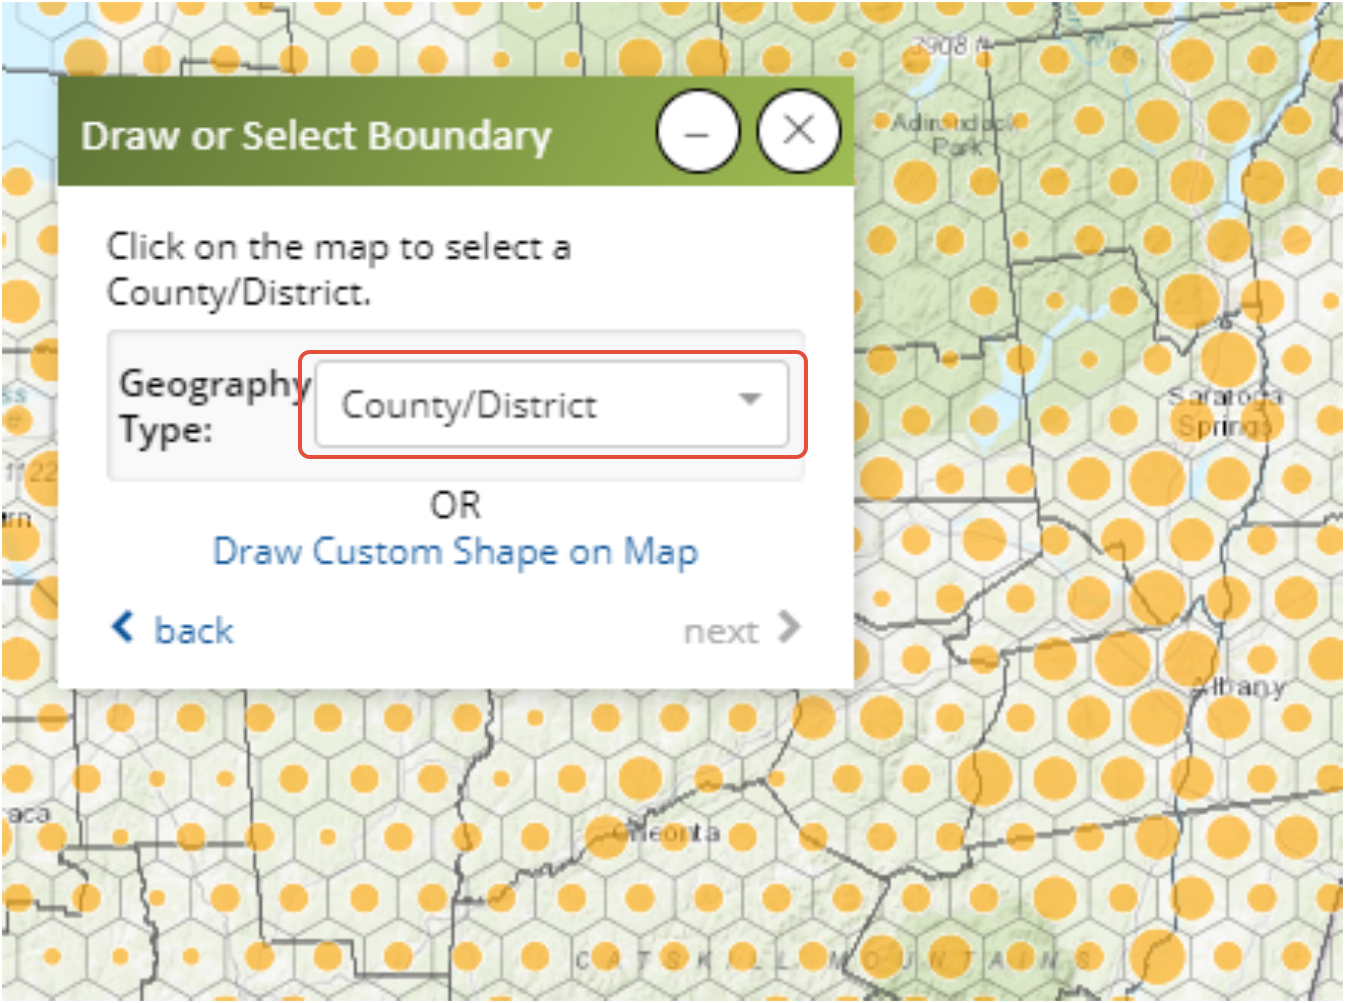1345x1003 pixels.
Task: Click Draw Custom Shape on Map link
Action: click(x=455, y=552)
